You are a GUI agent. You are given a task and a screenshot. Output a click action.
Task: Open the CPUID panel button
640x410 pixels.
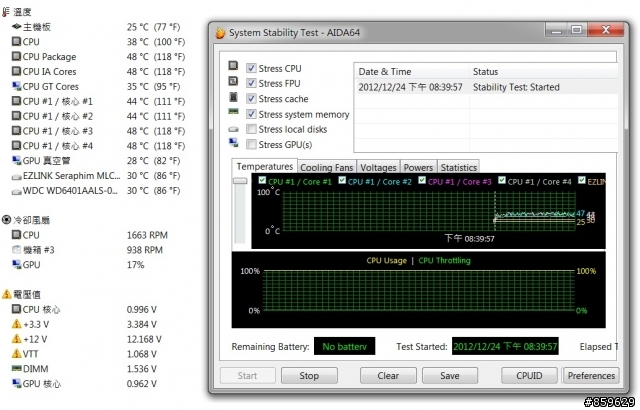(529, 375)
